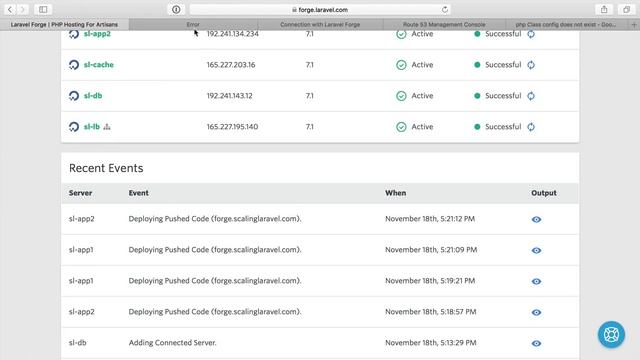Open the Safari share button
Image resolution: width=640 pixels, height=360 pixels.
pyautogui.click(x=604, y=9)
